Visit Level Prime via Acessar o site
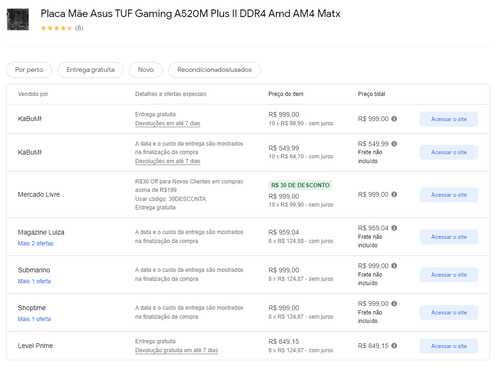 [x=449, y=346]
